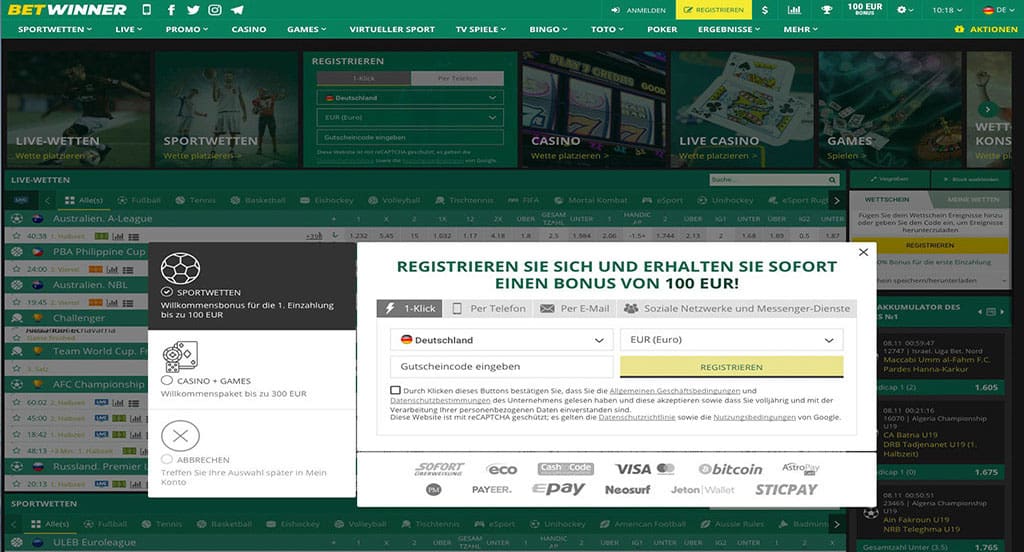This screenshot has width=1024, height=552.
Task: Click the eco payment logo
Action: 502,469
